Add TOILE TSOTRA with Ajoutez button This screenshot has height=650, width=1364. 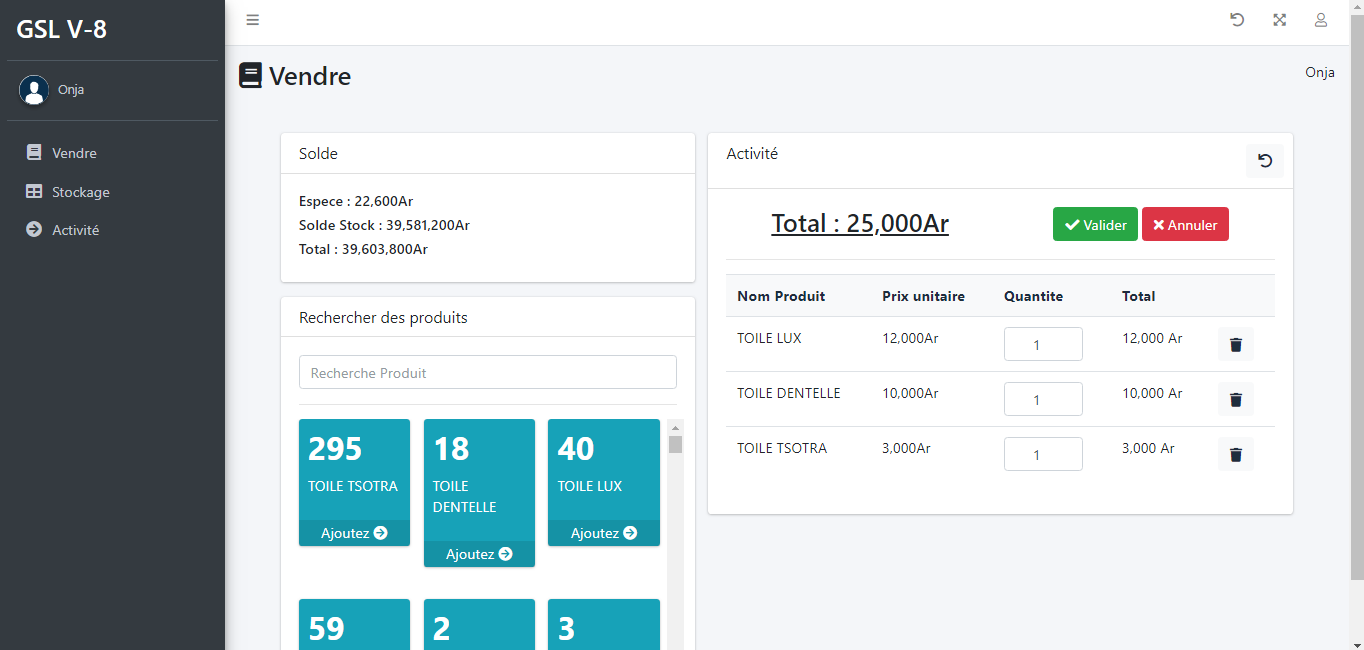click(x=354, y=533)
